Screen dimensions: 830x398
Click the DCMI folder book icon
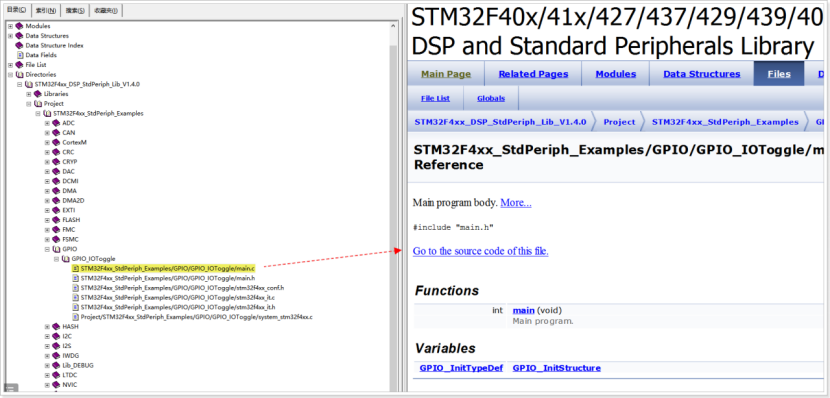[56, 181]
